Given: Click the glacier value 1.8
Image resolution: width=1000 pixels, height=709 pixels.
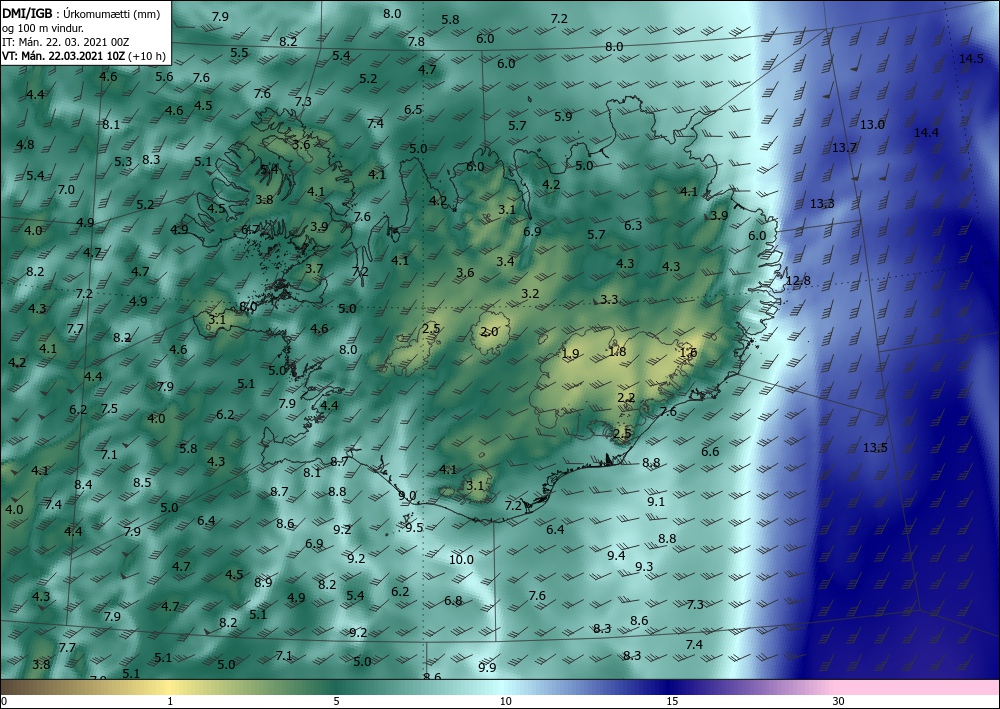Looking at the screenshot, I should pyautogui.click(x=617, y=351).
